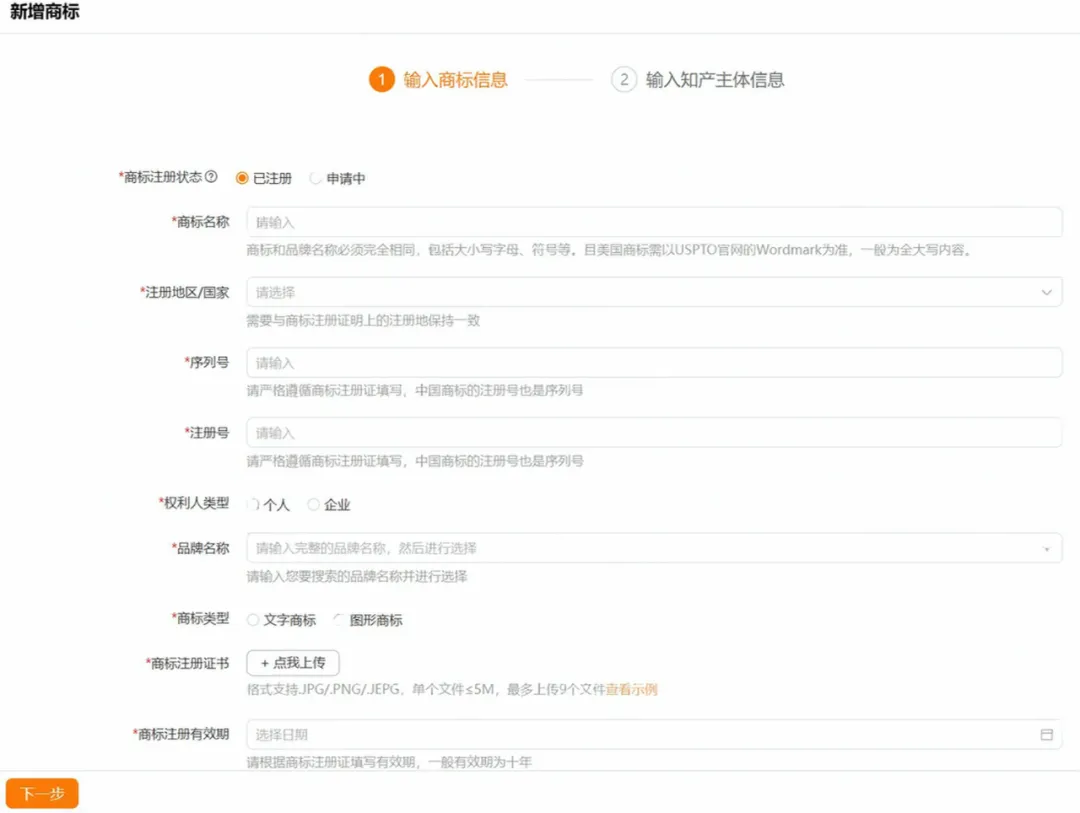
Task: Click calendar icon in 商标注册有效期 field
Action: [x=1046, y=734]
